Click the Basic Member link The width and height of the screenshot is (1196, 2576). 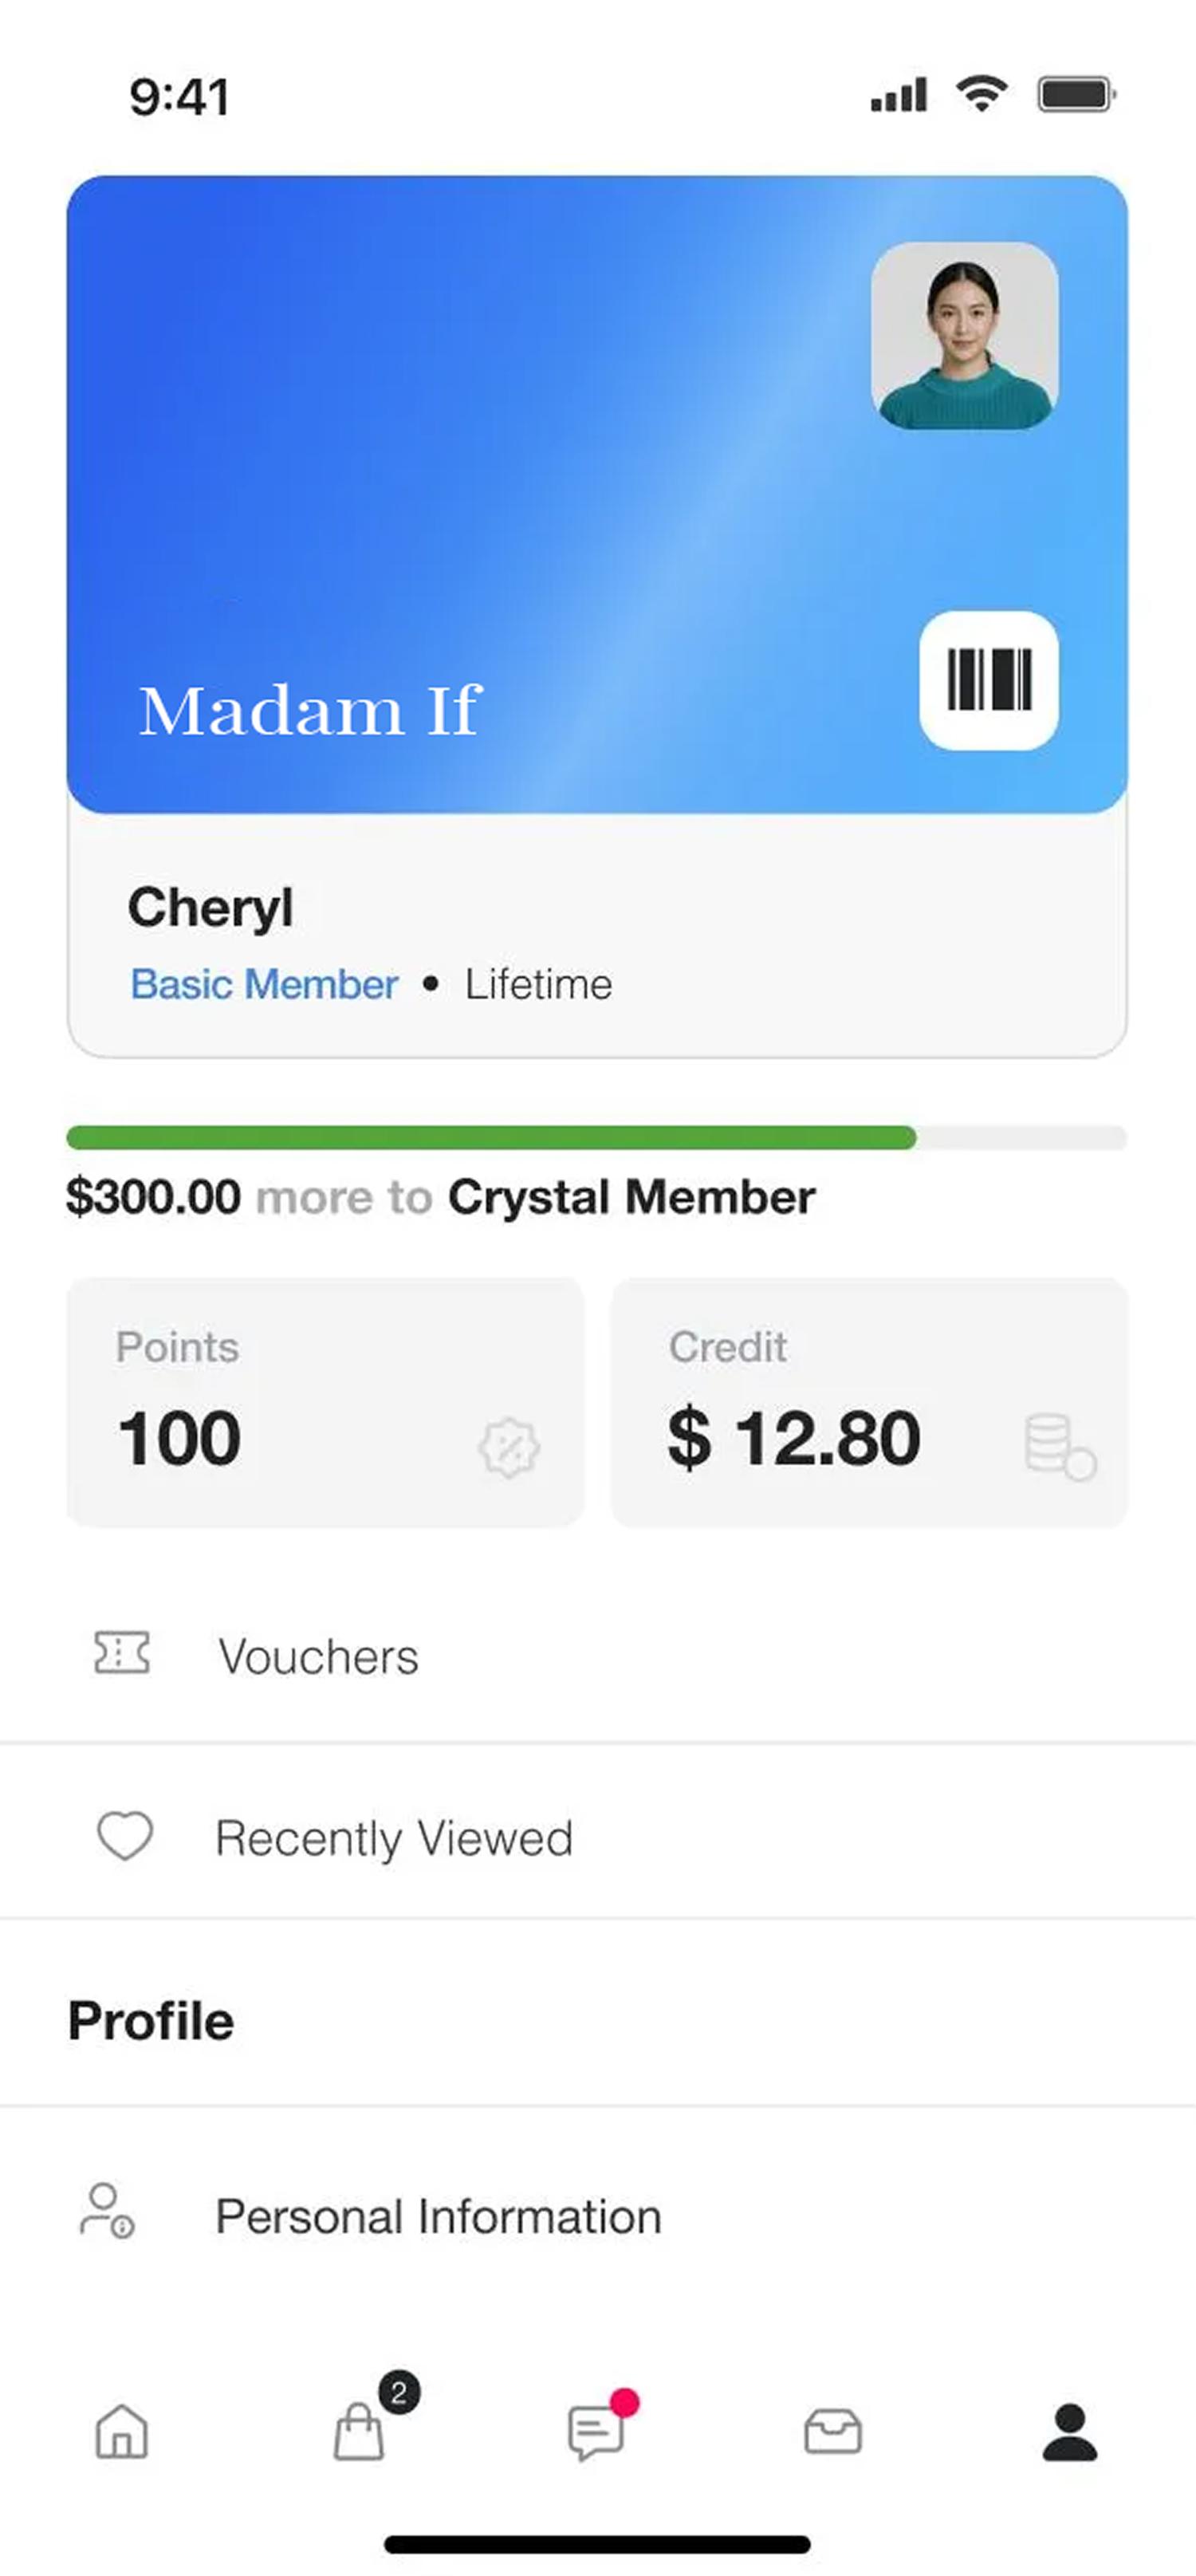click(x=264, y=984)
